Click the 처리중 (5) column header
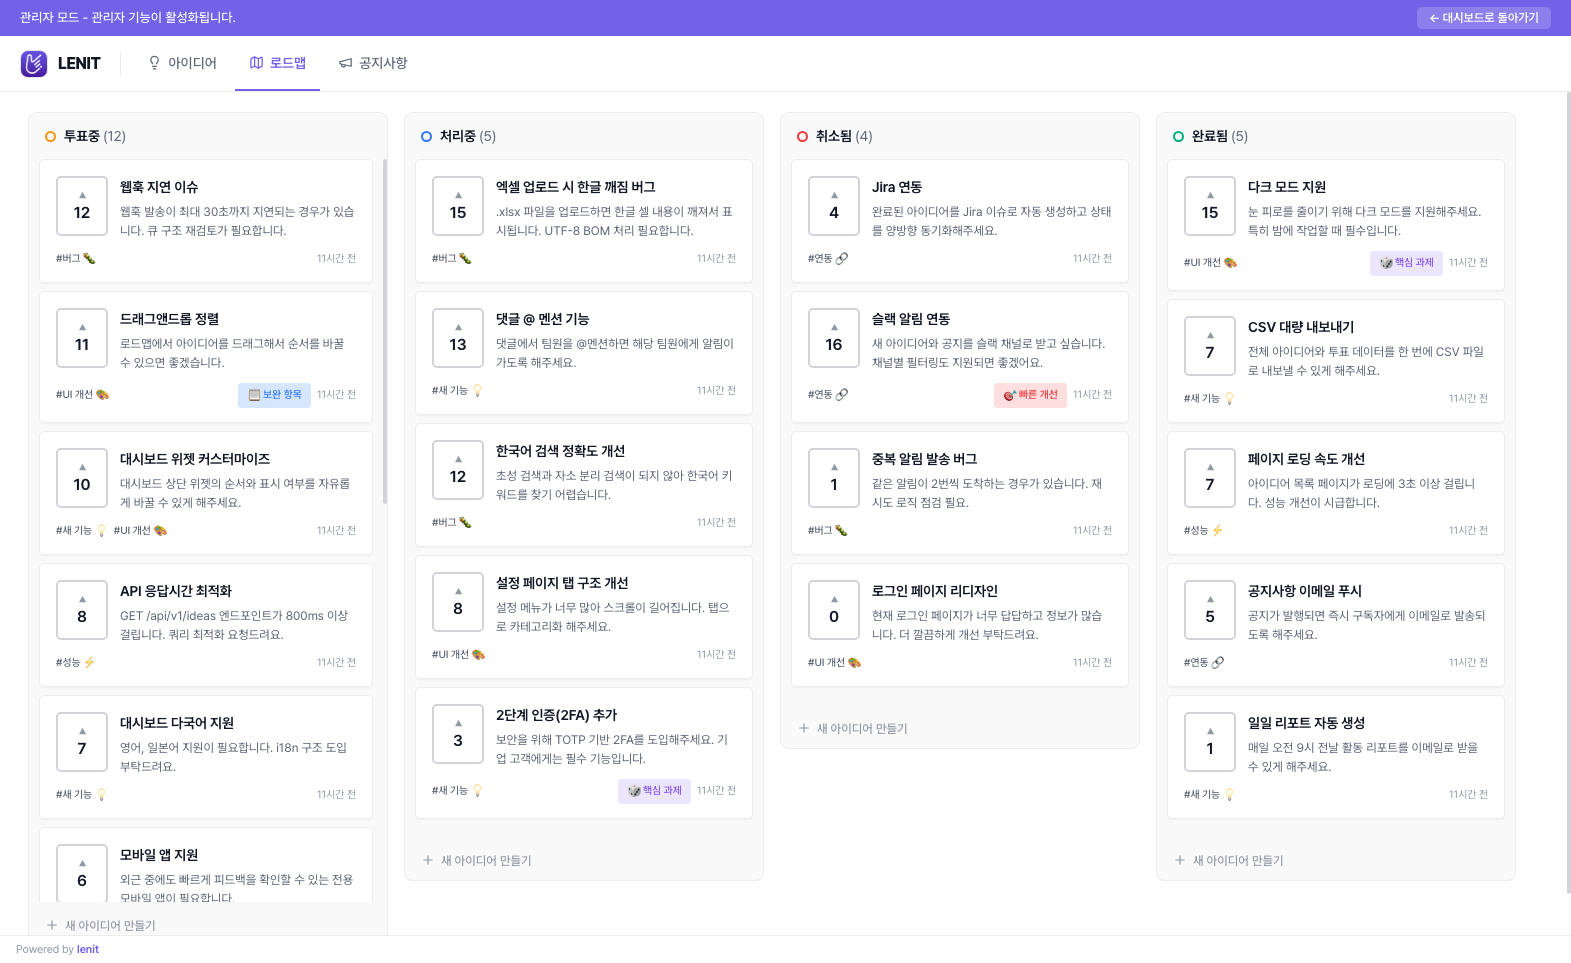 click(x=459, y=136)
